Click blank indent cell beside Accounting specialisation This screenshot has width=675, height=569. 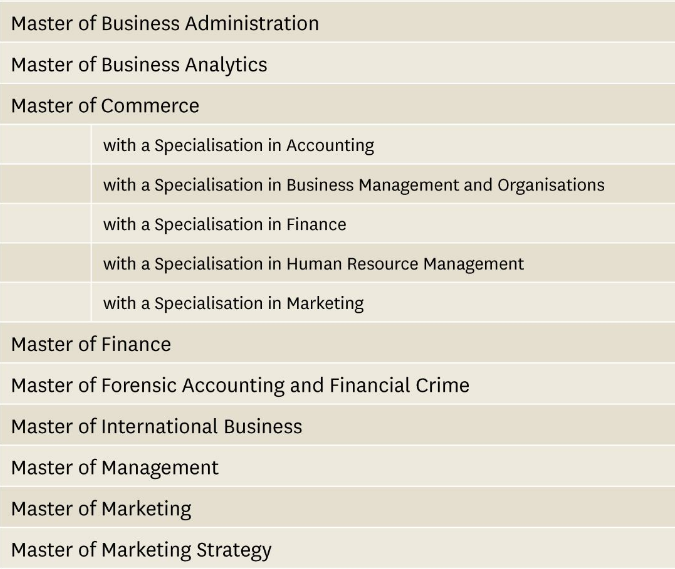45,145
